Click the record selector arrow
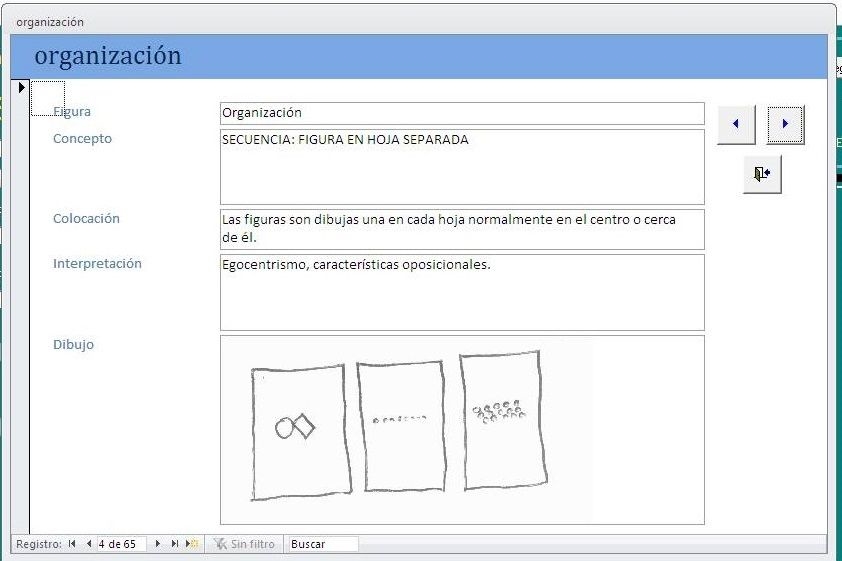Image resolution: width=842 pixels, height=561 pixels. point(20,88)
